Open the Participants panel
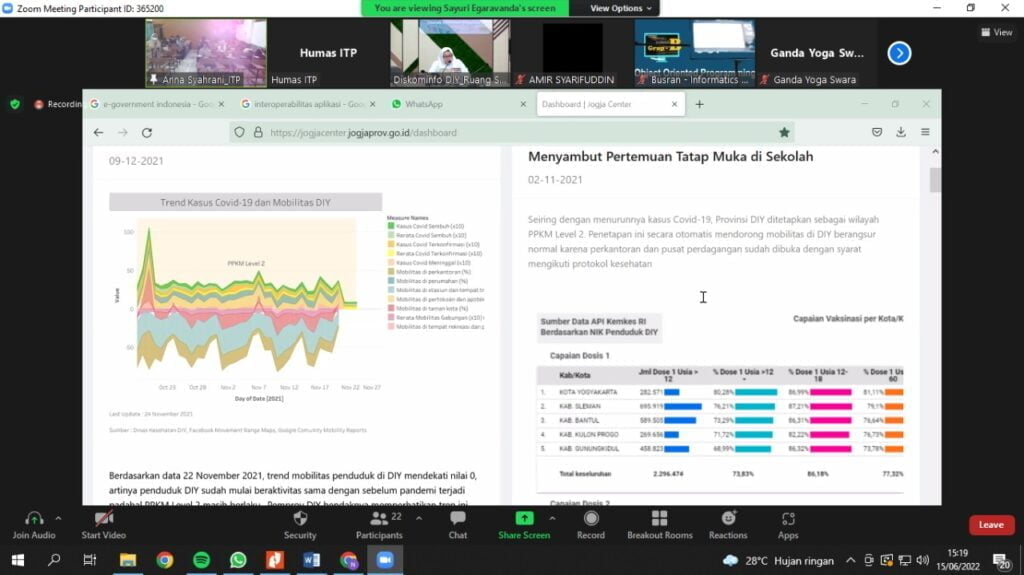The height and width of the screenshot is (575, 1024). coord(379,519)
